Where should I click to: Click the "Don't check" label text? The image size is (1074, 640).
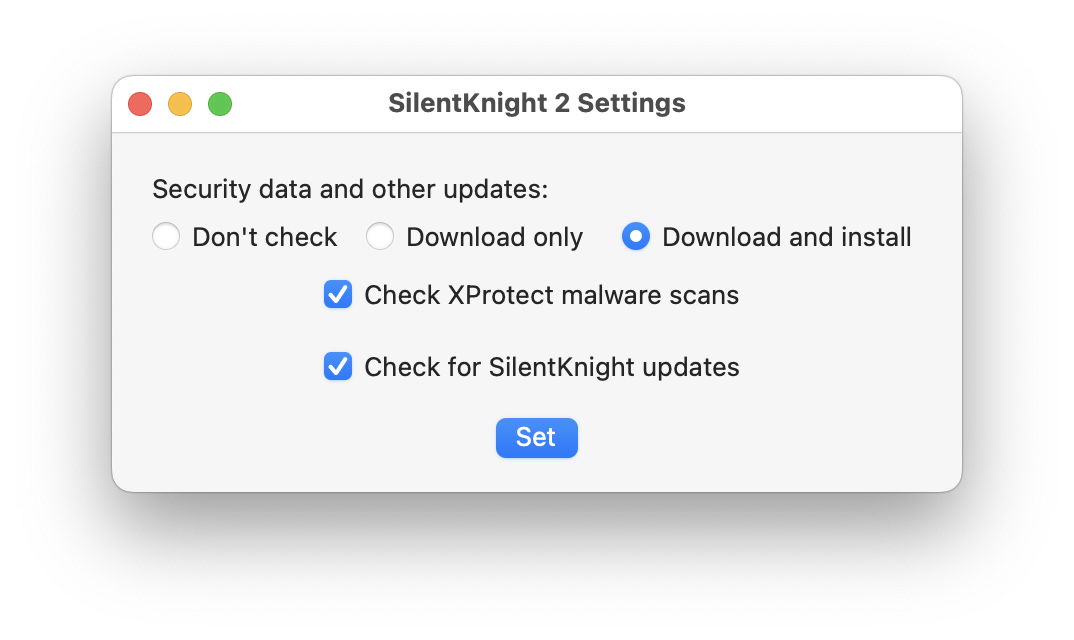point(264,237)
